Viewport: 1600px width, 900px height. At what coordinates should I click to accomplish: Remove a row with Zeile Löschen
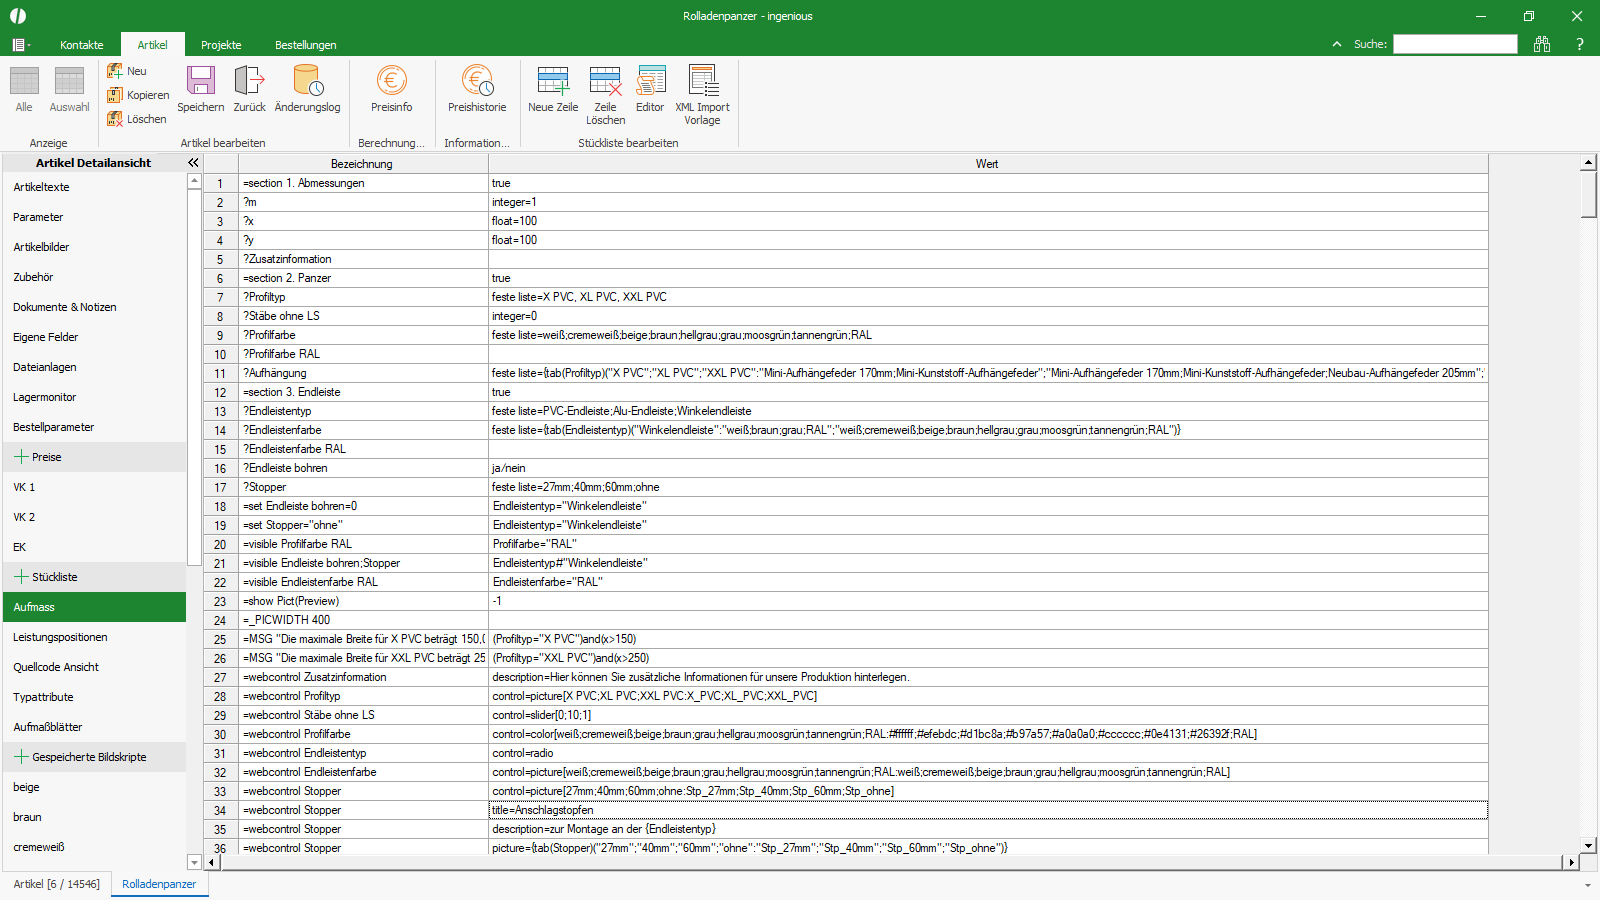point(605,95)
